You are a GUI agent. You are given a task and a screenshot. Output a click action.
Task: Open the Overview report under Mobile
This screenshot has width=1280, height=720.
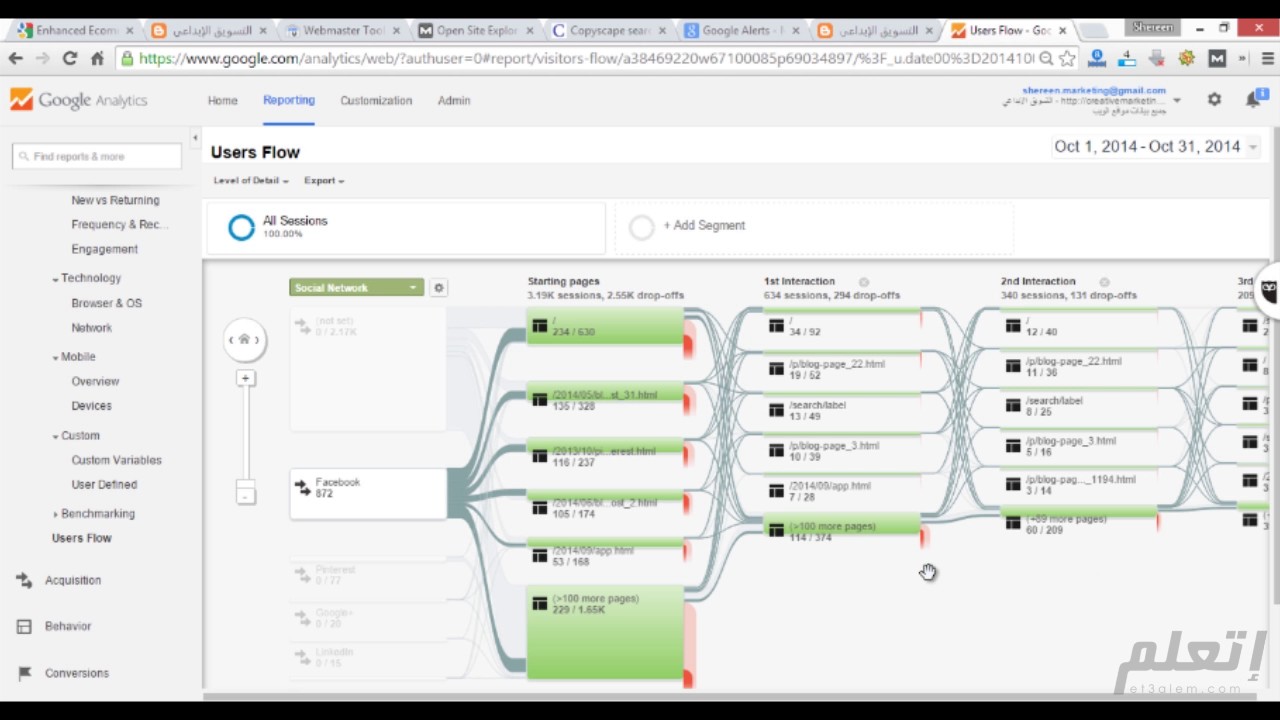[x=95, y=382]
